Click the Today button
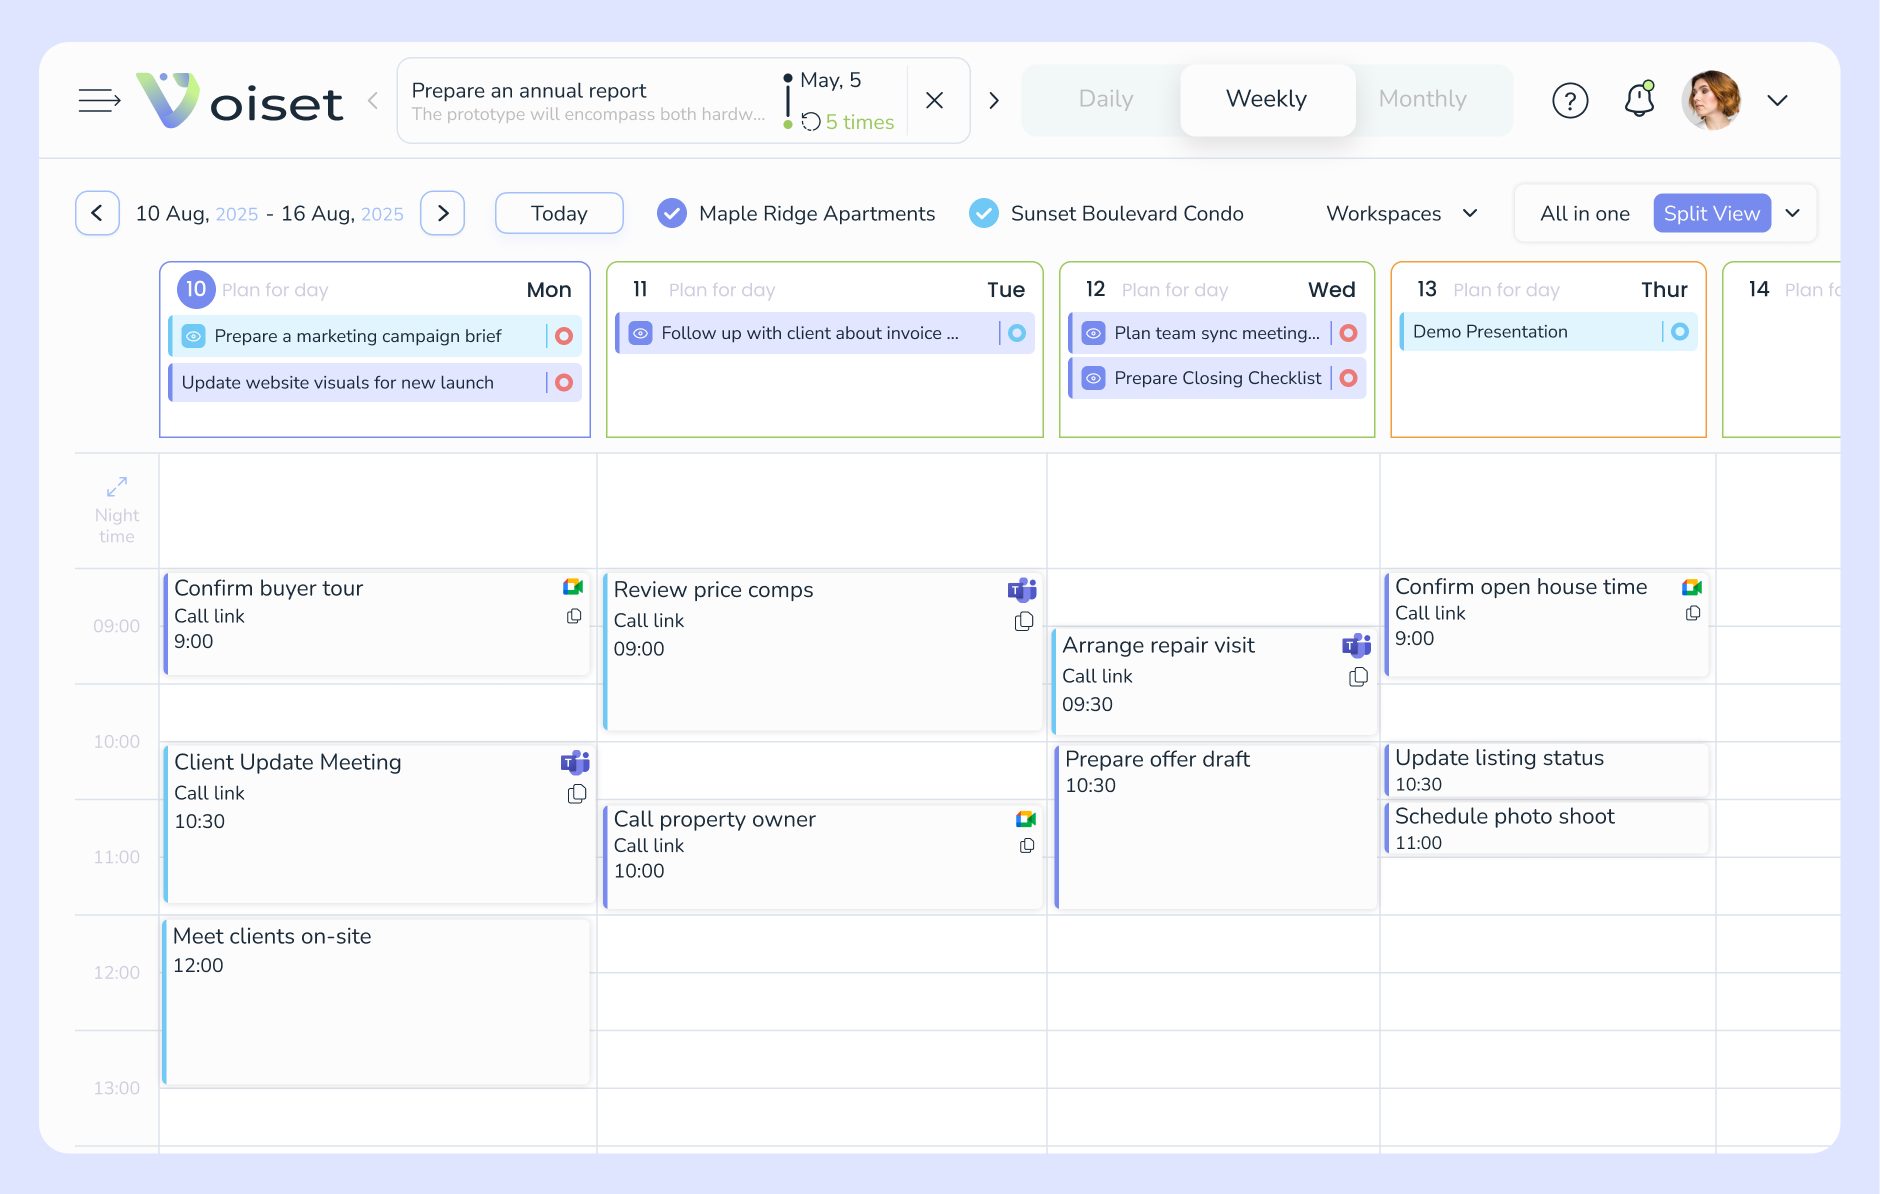Viewport: 1880px width, 1194px height. [558, 213]
